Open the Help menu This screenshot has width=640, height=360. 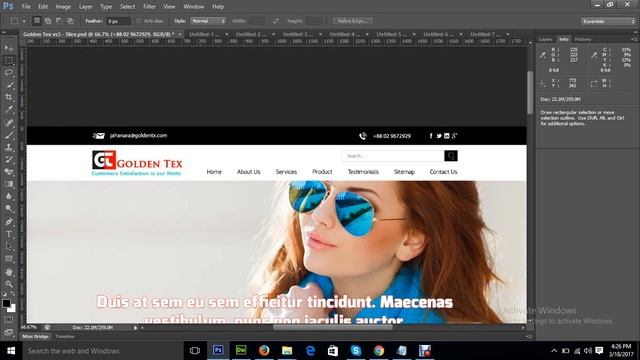(218, 7)
